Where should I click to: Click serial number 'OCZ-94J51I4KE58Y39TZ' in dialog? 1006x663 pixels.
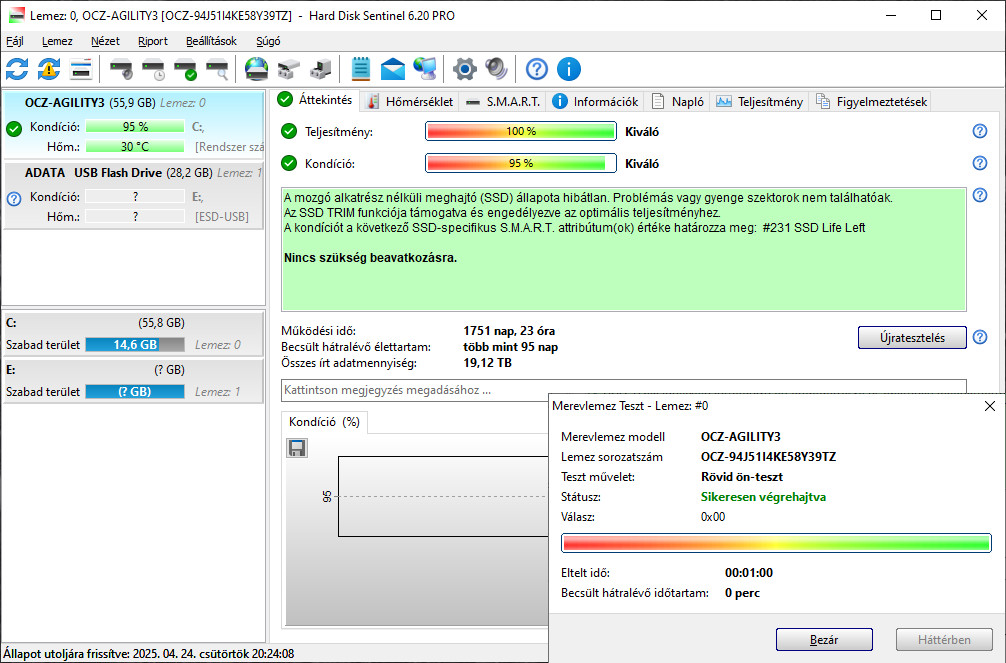click(x=769, y=457)
